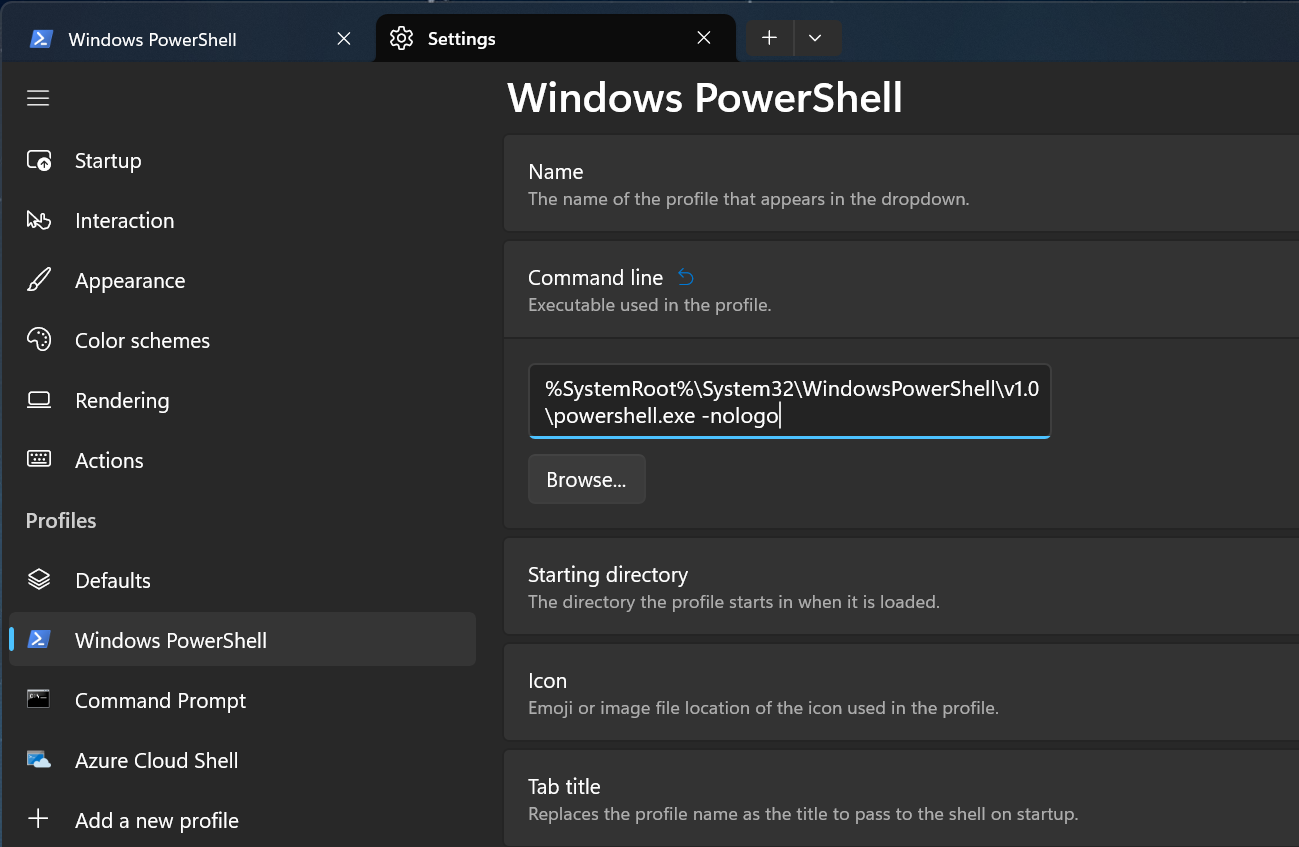Open Rendering settings via monitor icon
The width and height of the screenshot is (1299, 847).
38,400
